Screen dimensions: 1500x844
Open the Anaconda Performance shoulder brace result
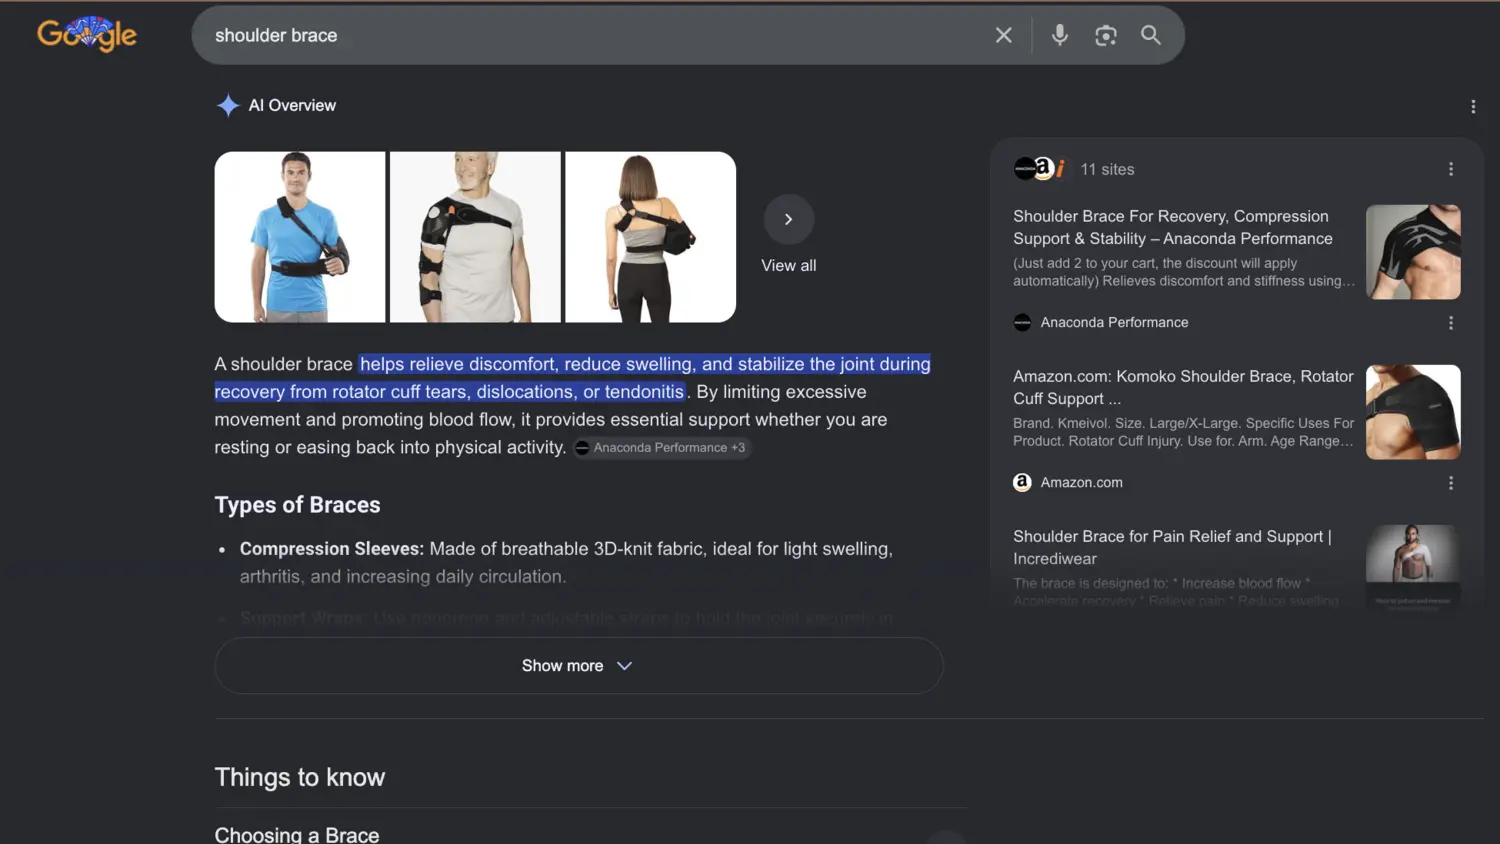point(1173,227)
